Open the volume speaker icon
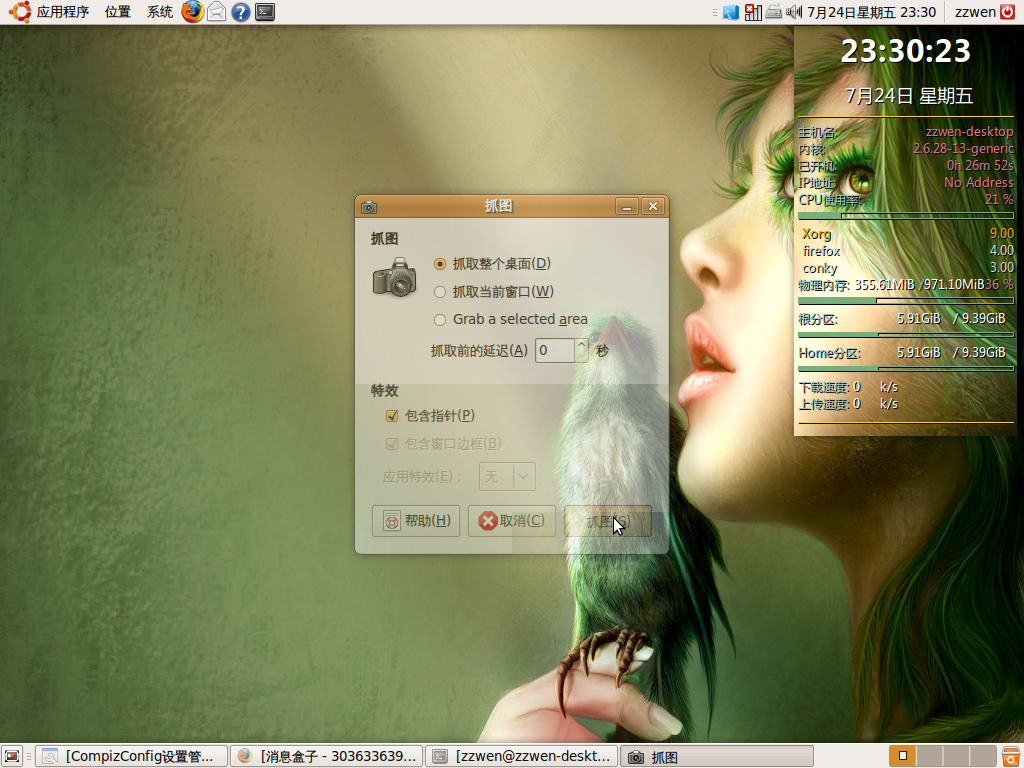This screenshot has width=1024, height=768. click(794, 12)
